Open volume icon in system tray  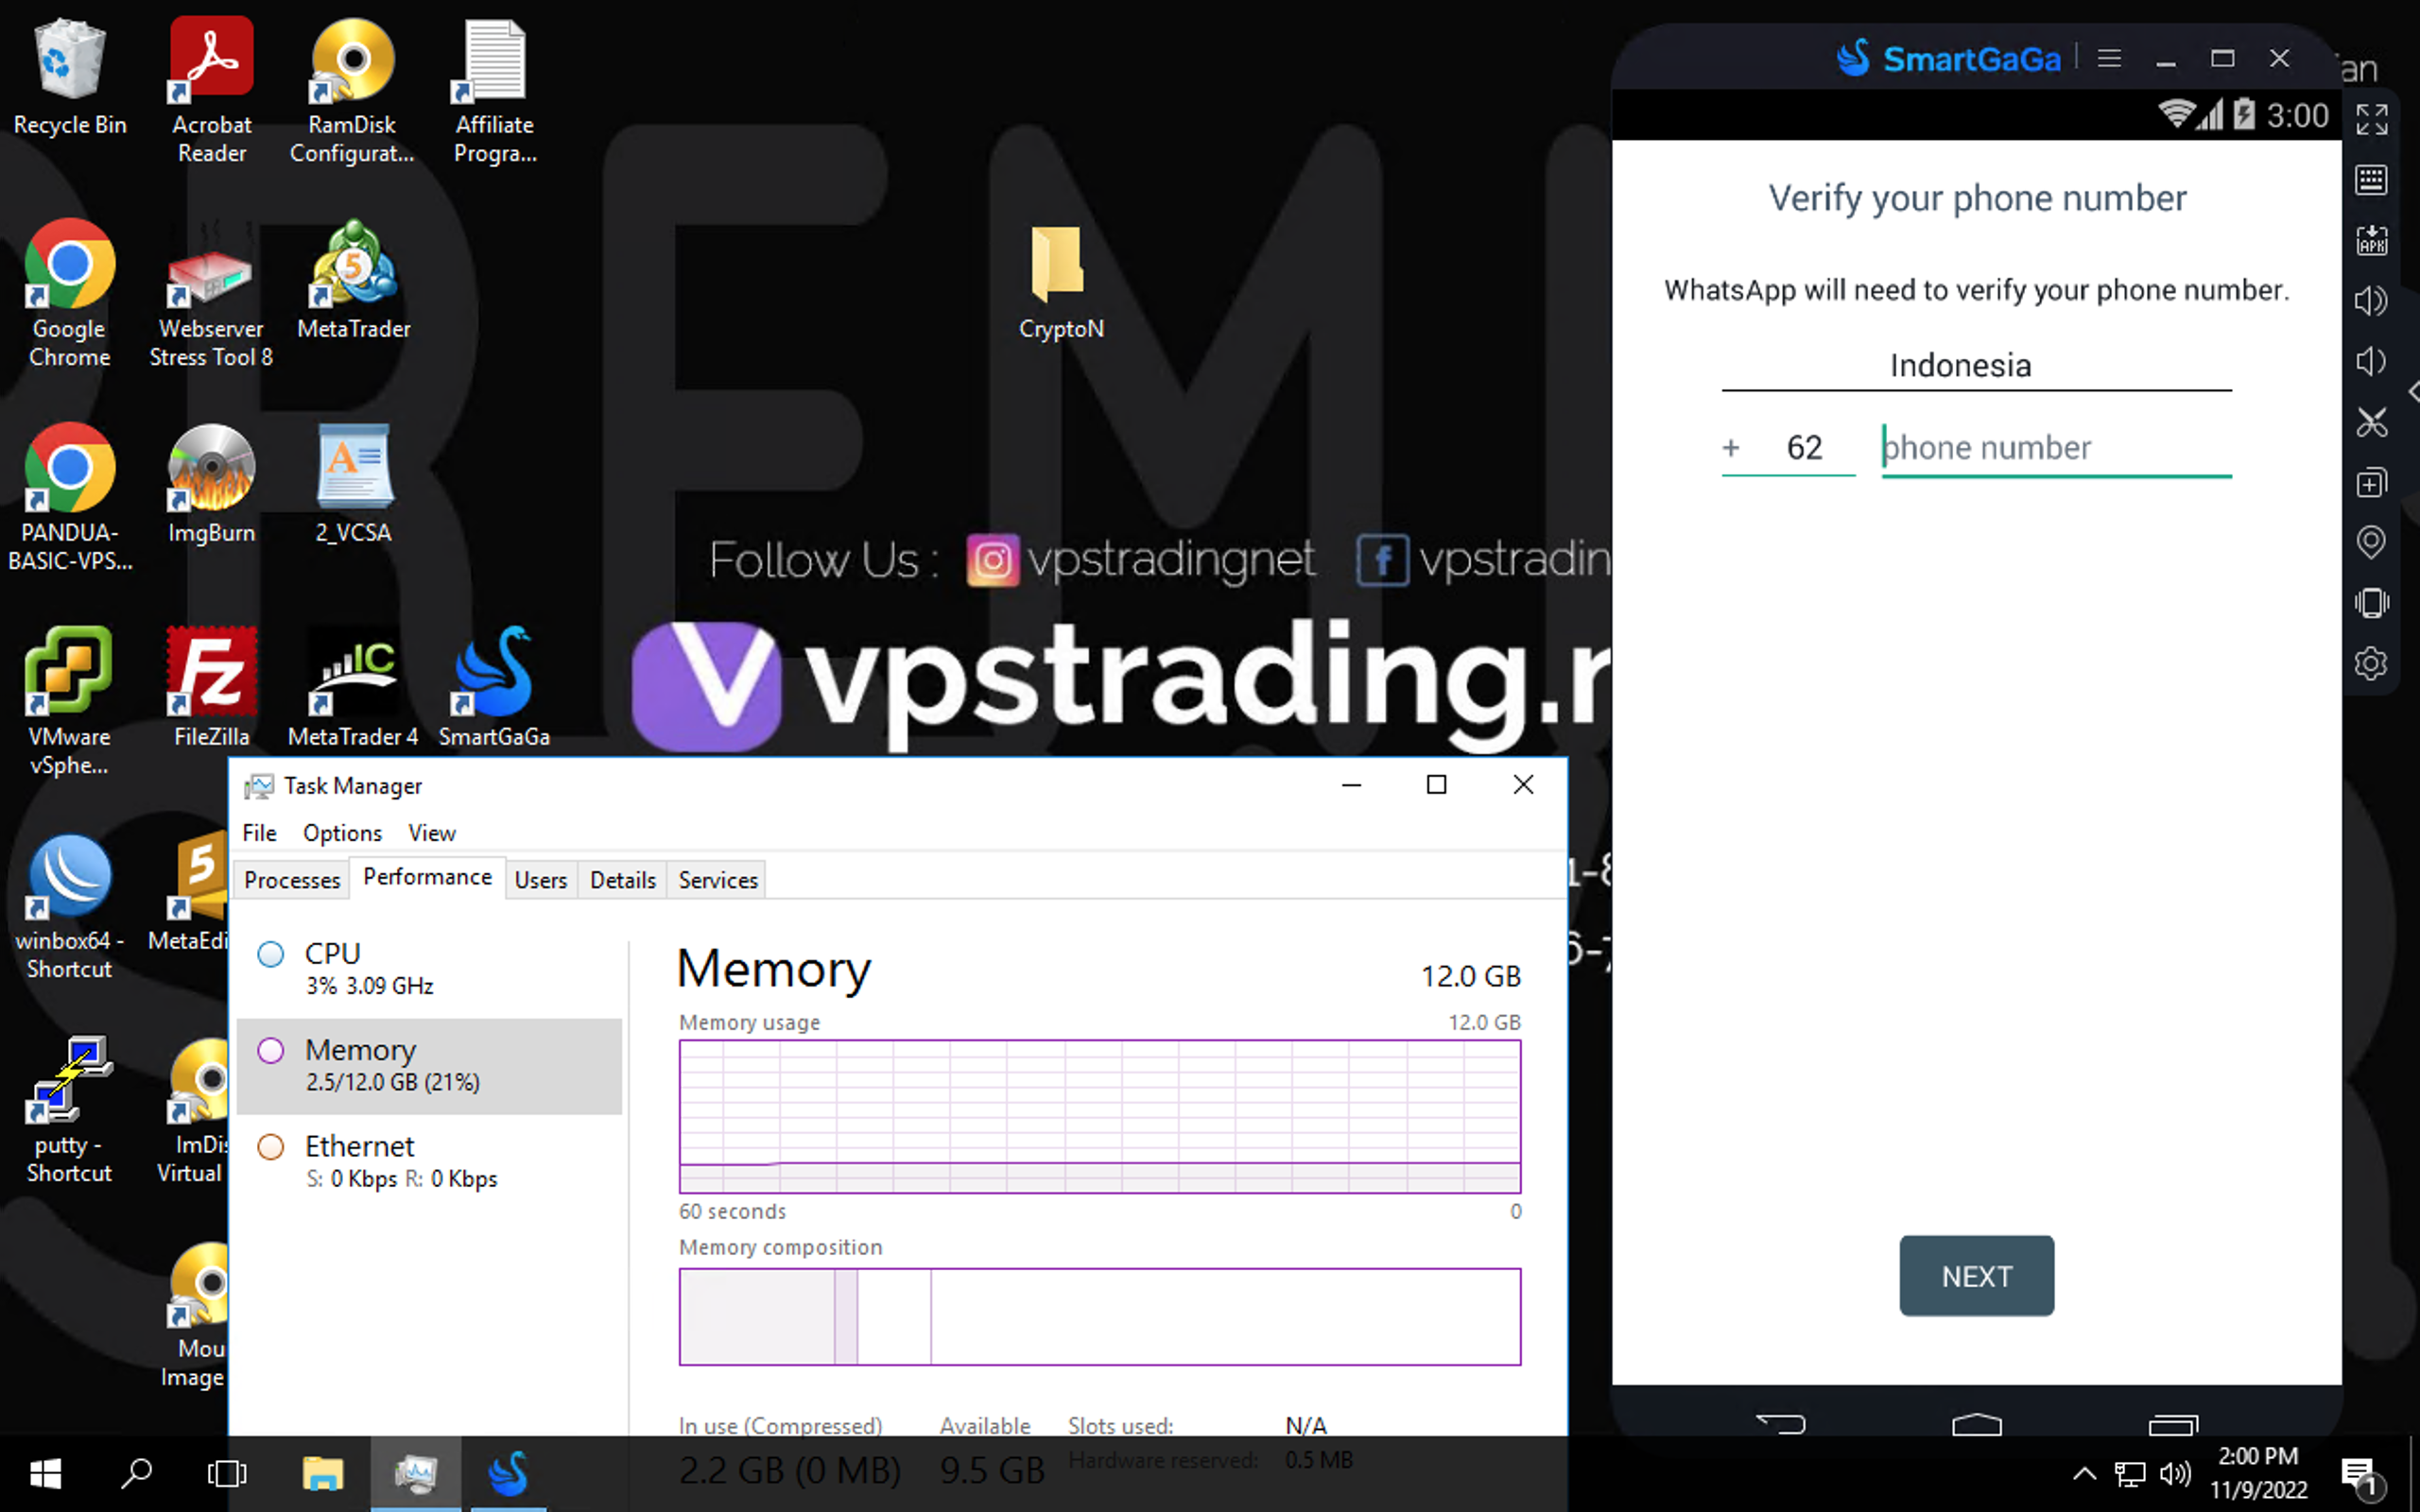tap(2174, 1474)
